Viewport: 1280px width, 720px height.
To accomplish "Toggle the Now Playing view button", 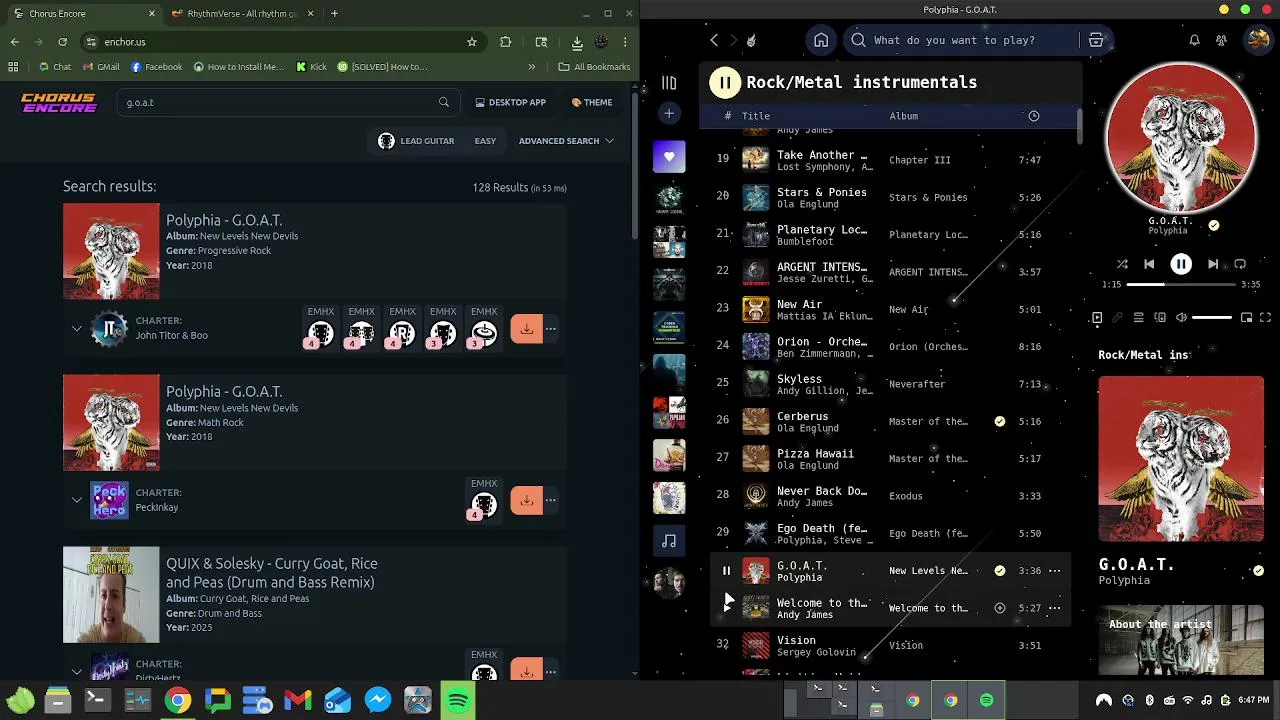I will click(1097, 318).
